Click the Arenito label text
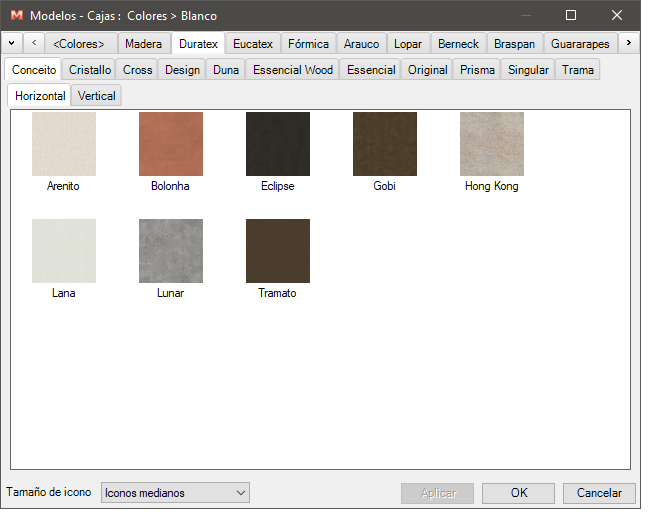The width and height of the screenshot is (658, 517). pos(63,186)
